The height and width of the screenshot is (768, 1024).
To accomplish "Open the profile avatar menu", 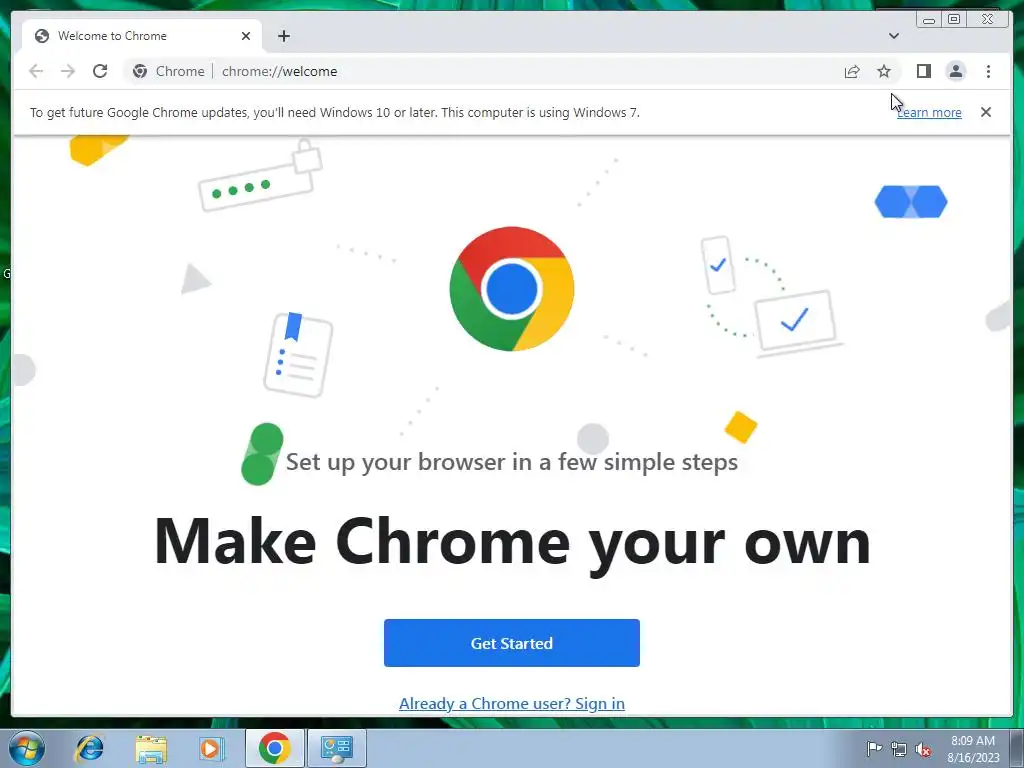I will 955,71.
